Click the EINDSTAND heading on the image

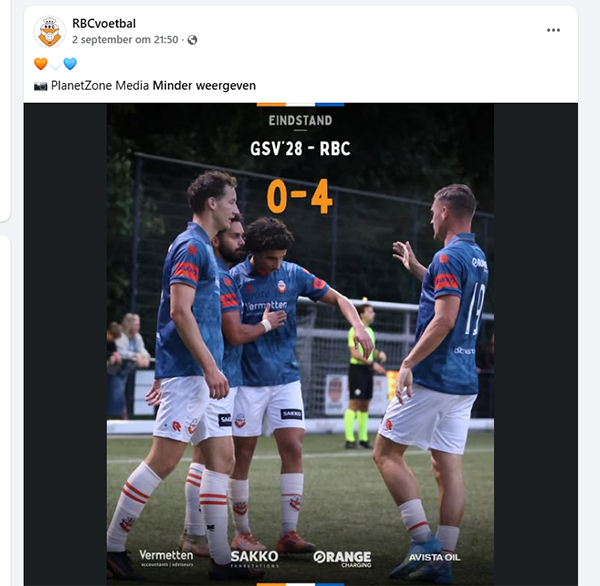300,121
